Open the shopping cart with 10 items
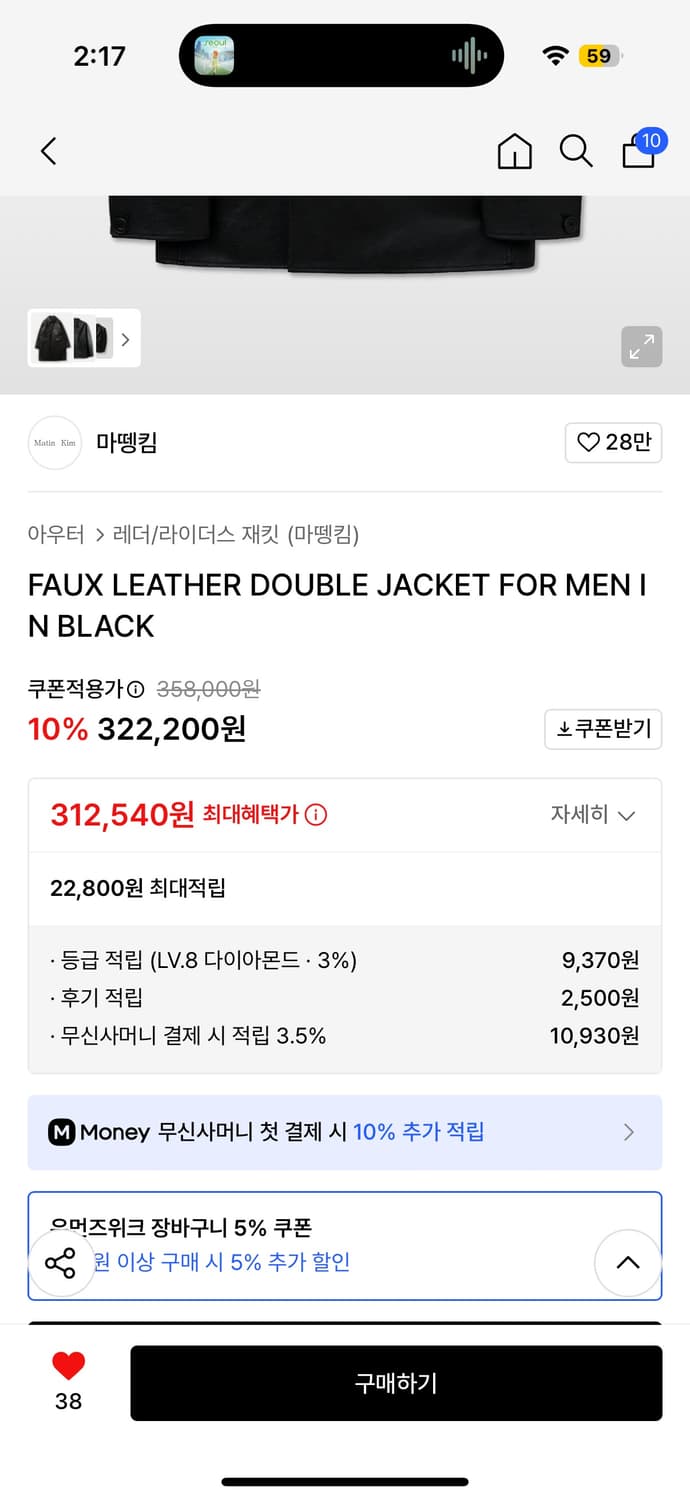The height and width of the screenshot is (1500, 690). click(x=638, y=153)
